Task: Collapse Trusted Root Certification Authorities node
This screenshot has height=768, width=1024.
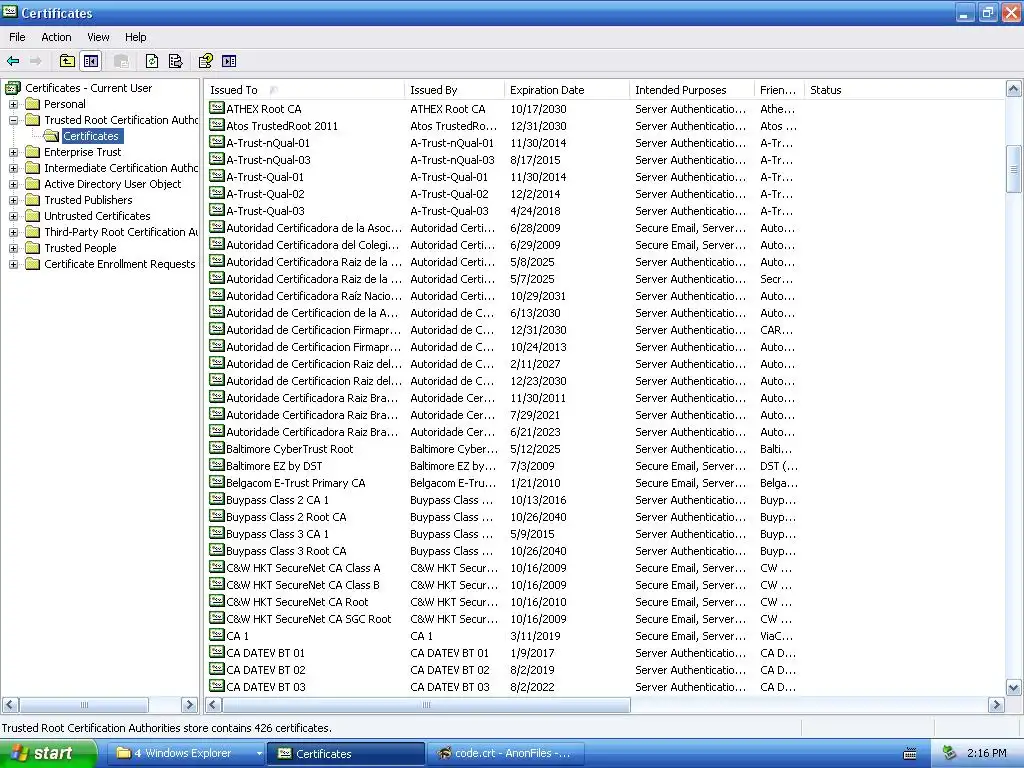Action: [13, 120]
